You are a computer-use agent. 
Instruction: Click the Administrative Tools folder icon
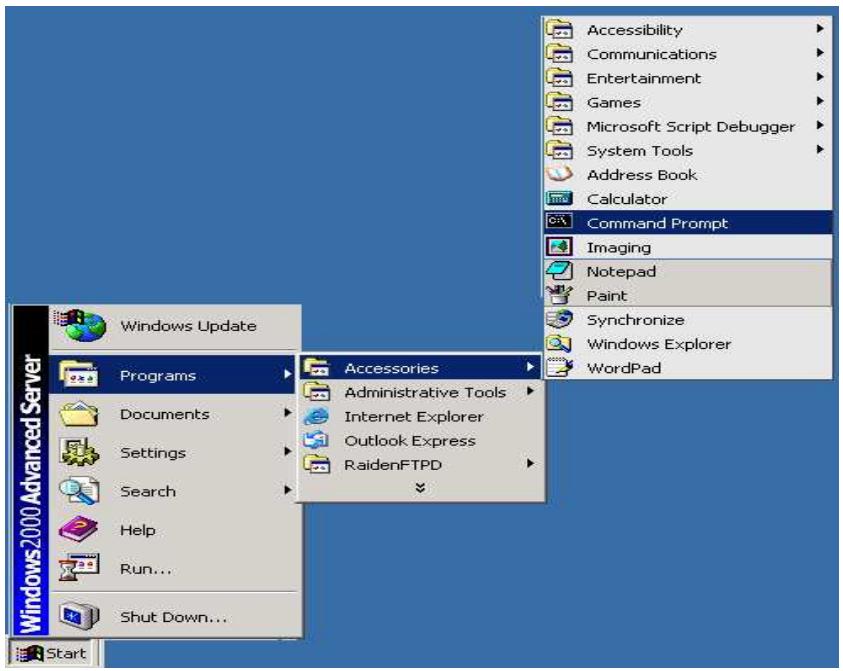coord(316,391)
